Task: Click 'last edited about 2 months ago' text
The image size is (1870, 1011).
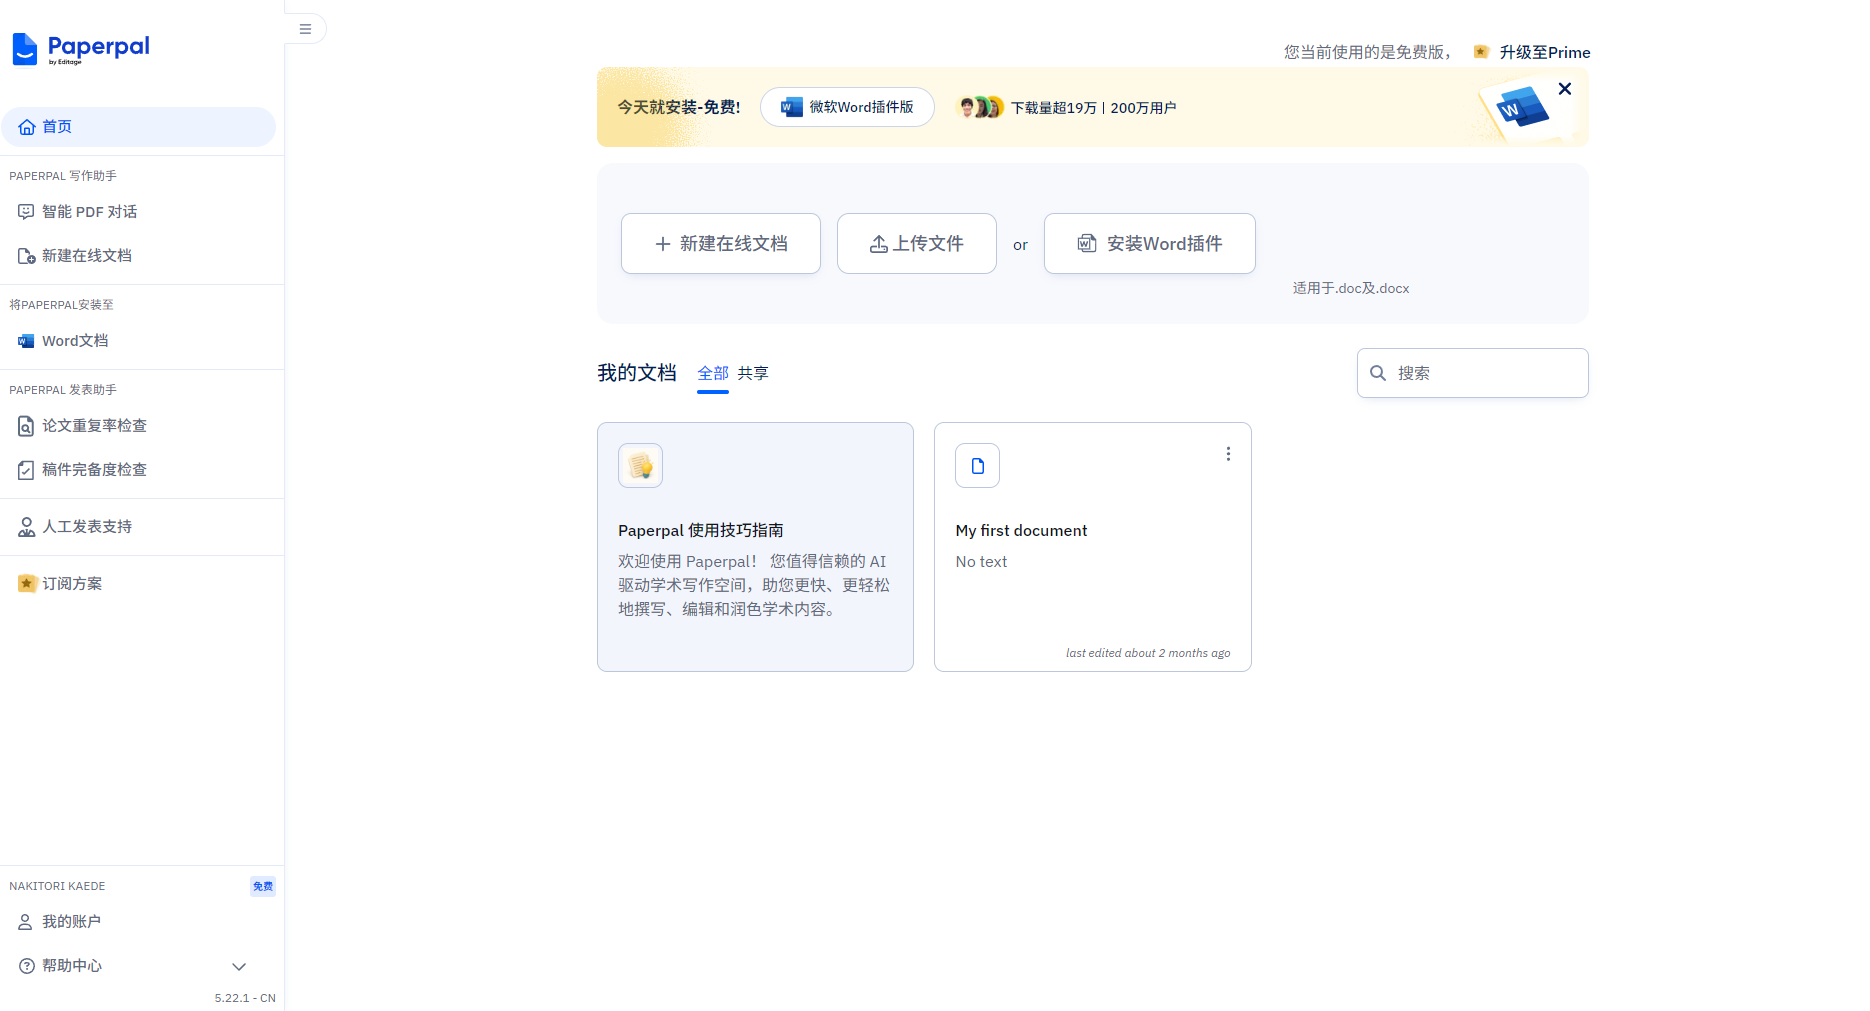Action: 1148,653
